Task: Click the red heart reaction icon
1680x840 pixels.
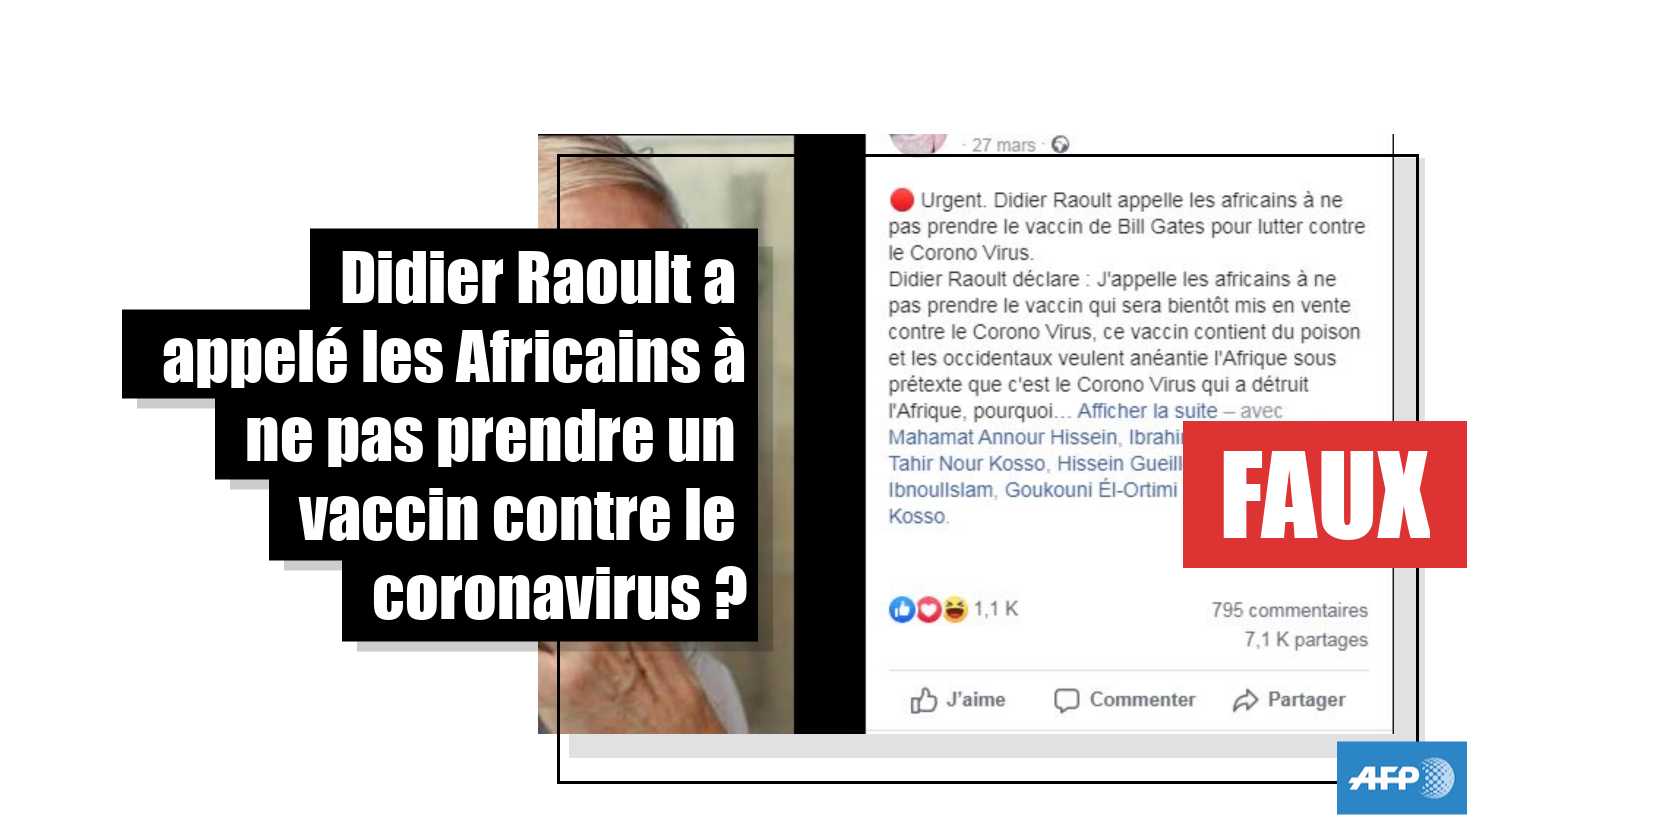Action: [928, 609]
